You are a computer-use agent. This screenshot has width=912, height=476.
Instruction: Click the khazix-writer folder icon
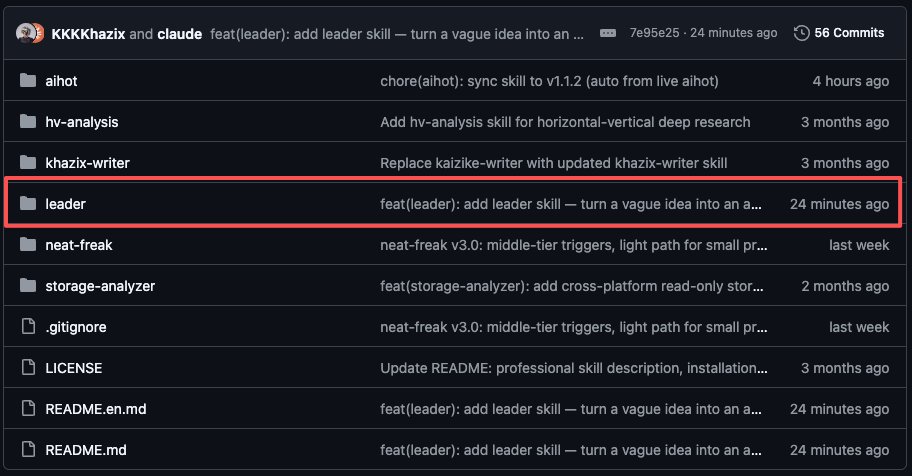[x=28, y=162]
